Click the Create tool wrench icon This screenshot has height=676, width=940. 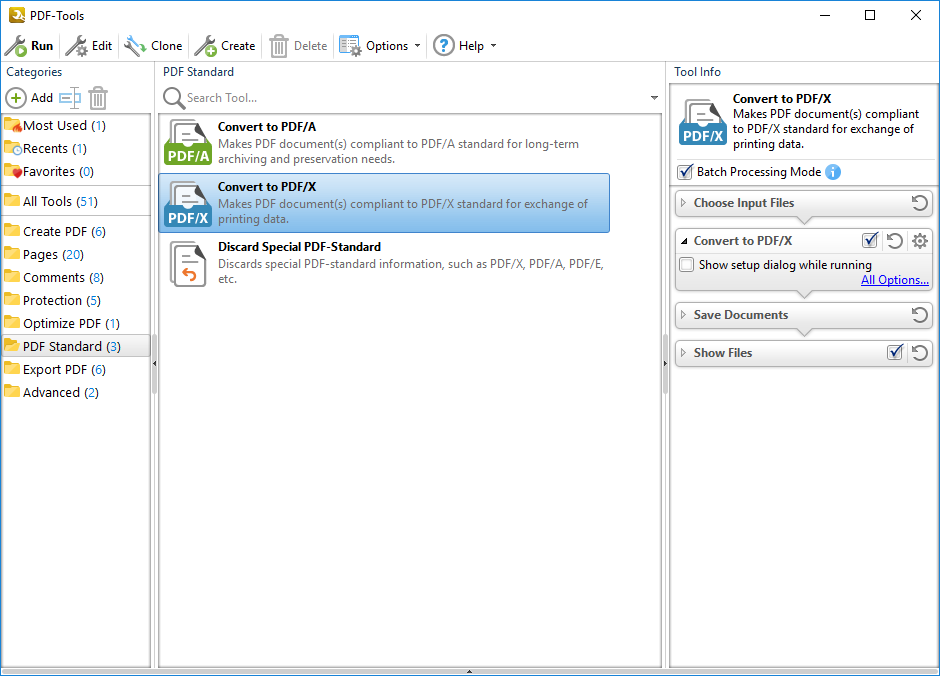pos(205,46)
